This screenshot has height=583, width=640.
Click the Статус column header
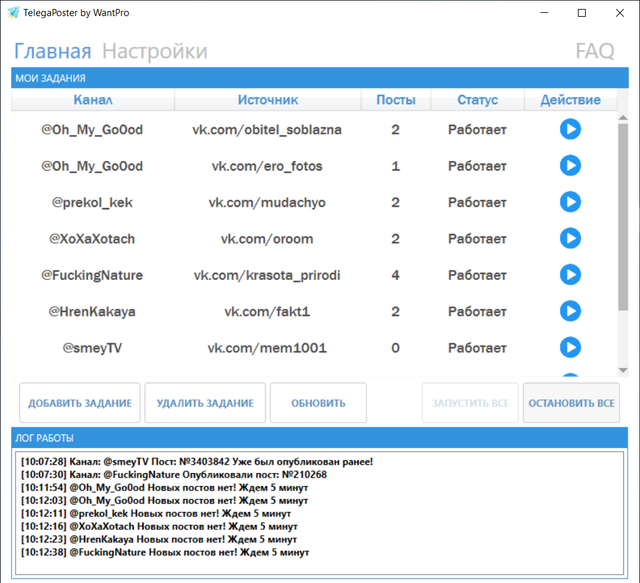click(x=478, y=100)
